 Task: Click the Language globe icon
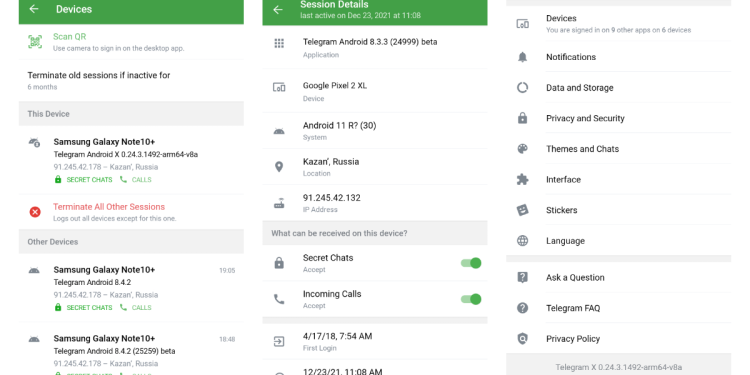[x=522, y=241]
